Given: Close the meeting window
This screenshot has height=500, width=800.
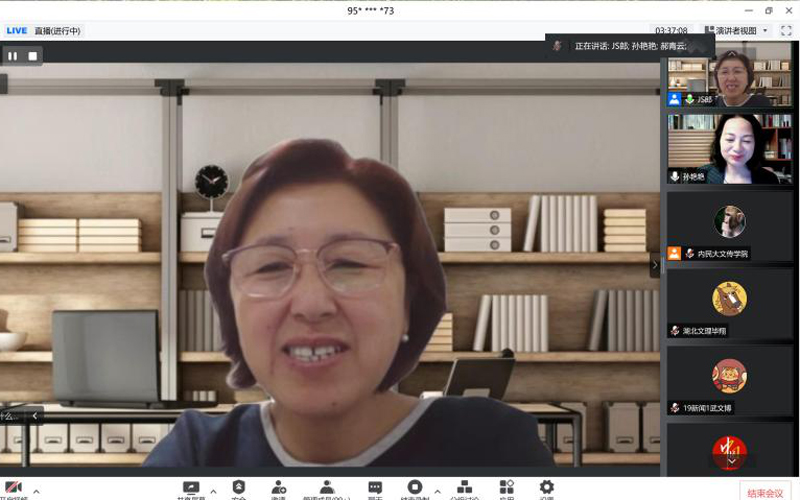Looking at the screenshot, I should pyautogui.click(x=788, y=10).
